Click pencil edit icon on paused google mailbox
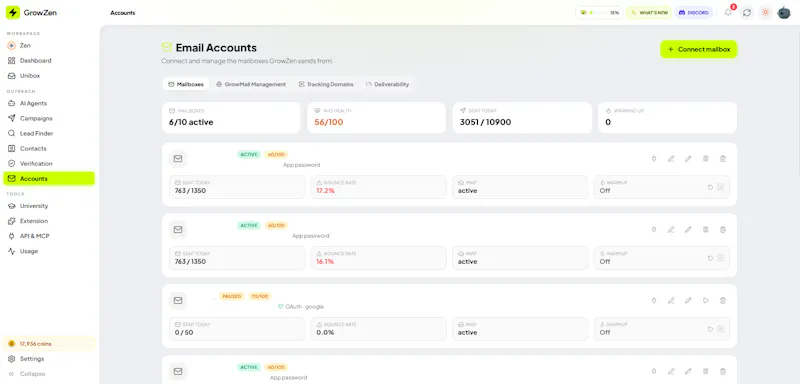 688,300
